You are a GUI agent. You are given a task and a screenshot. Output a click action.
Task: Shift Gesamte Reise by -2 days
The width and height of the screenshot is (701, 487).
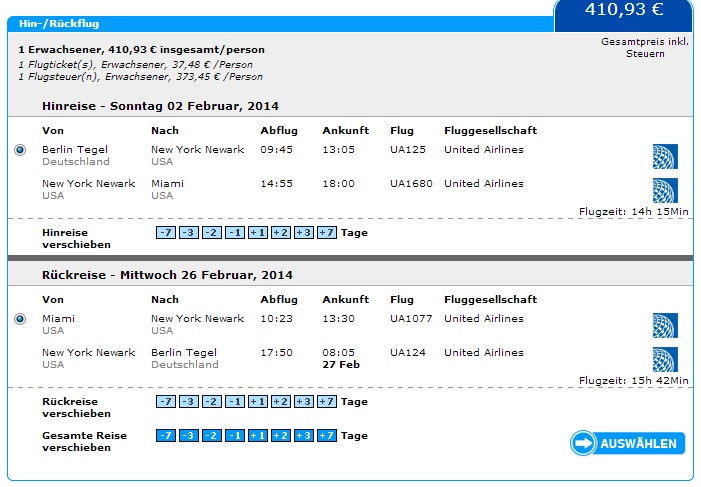click(212, 436)
